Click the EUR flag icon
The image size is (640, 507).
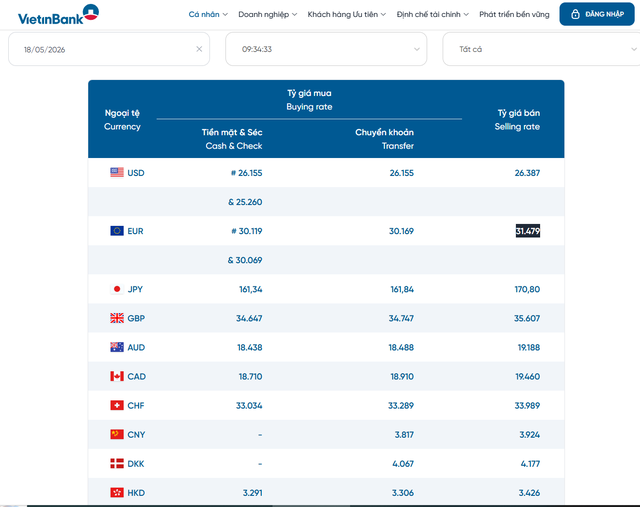[117, 231]
